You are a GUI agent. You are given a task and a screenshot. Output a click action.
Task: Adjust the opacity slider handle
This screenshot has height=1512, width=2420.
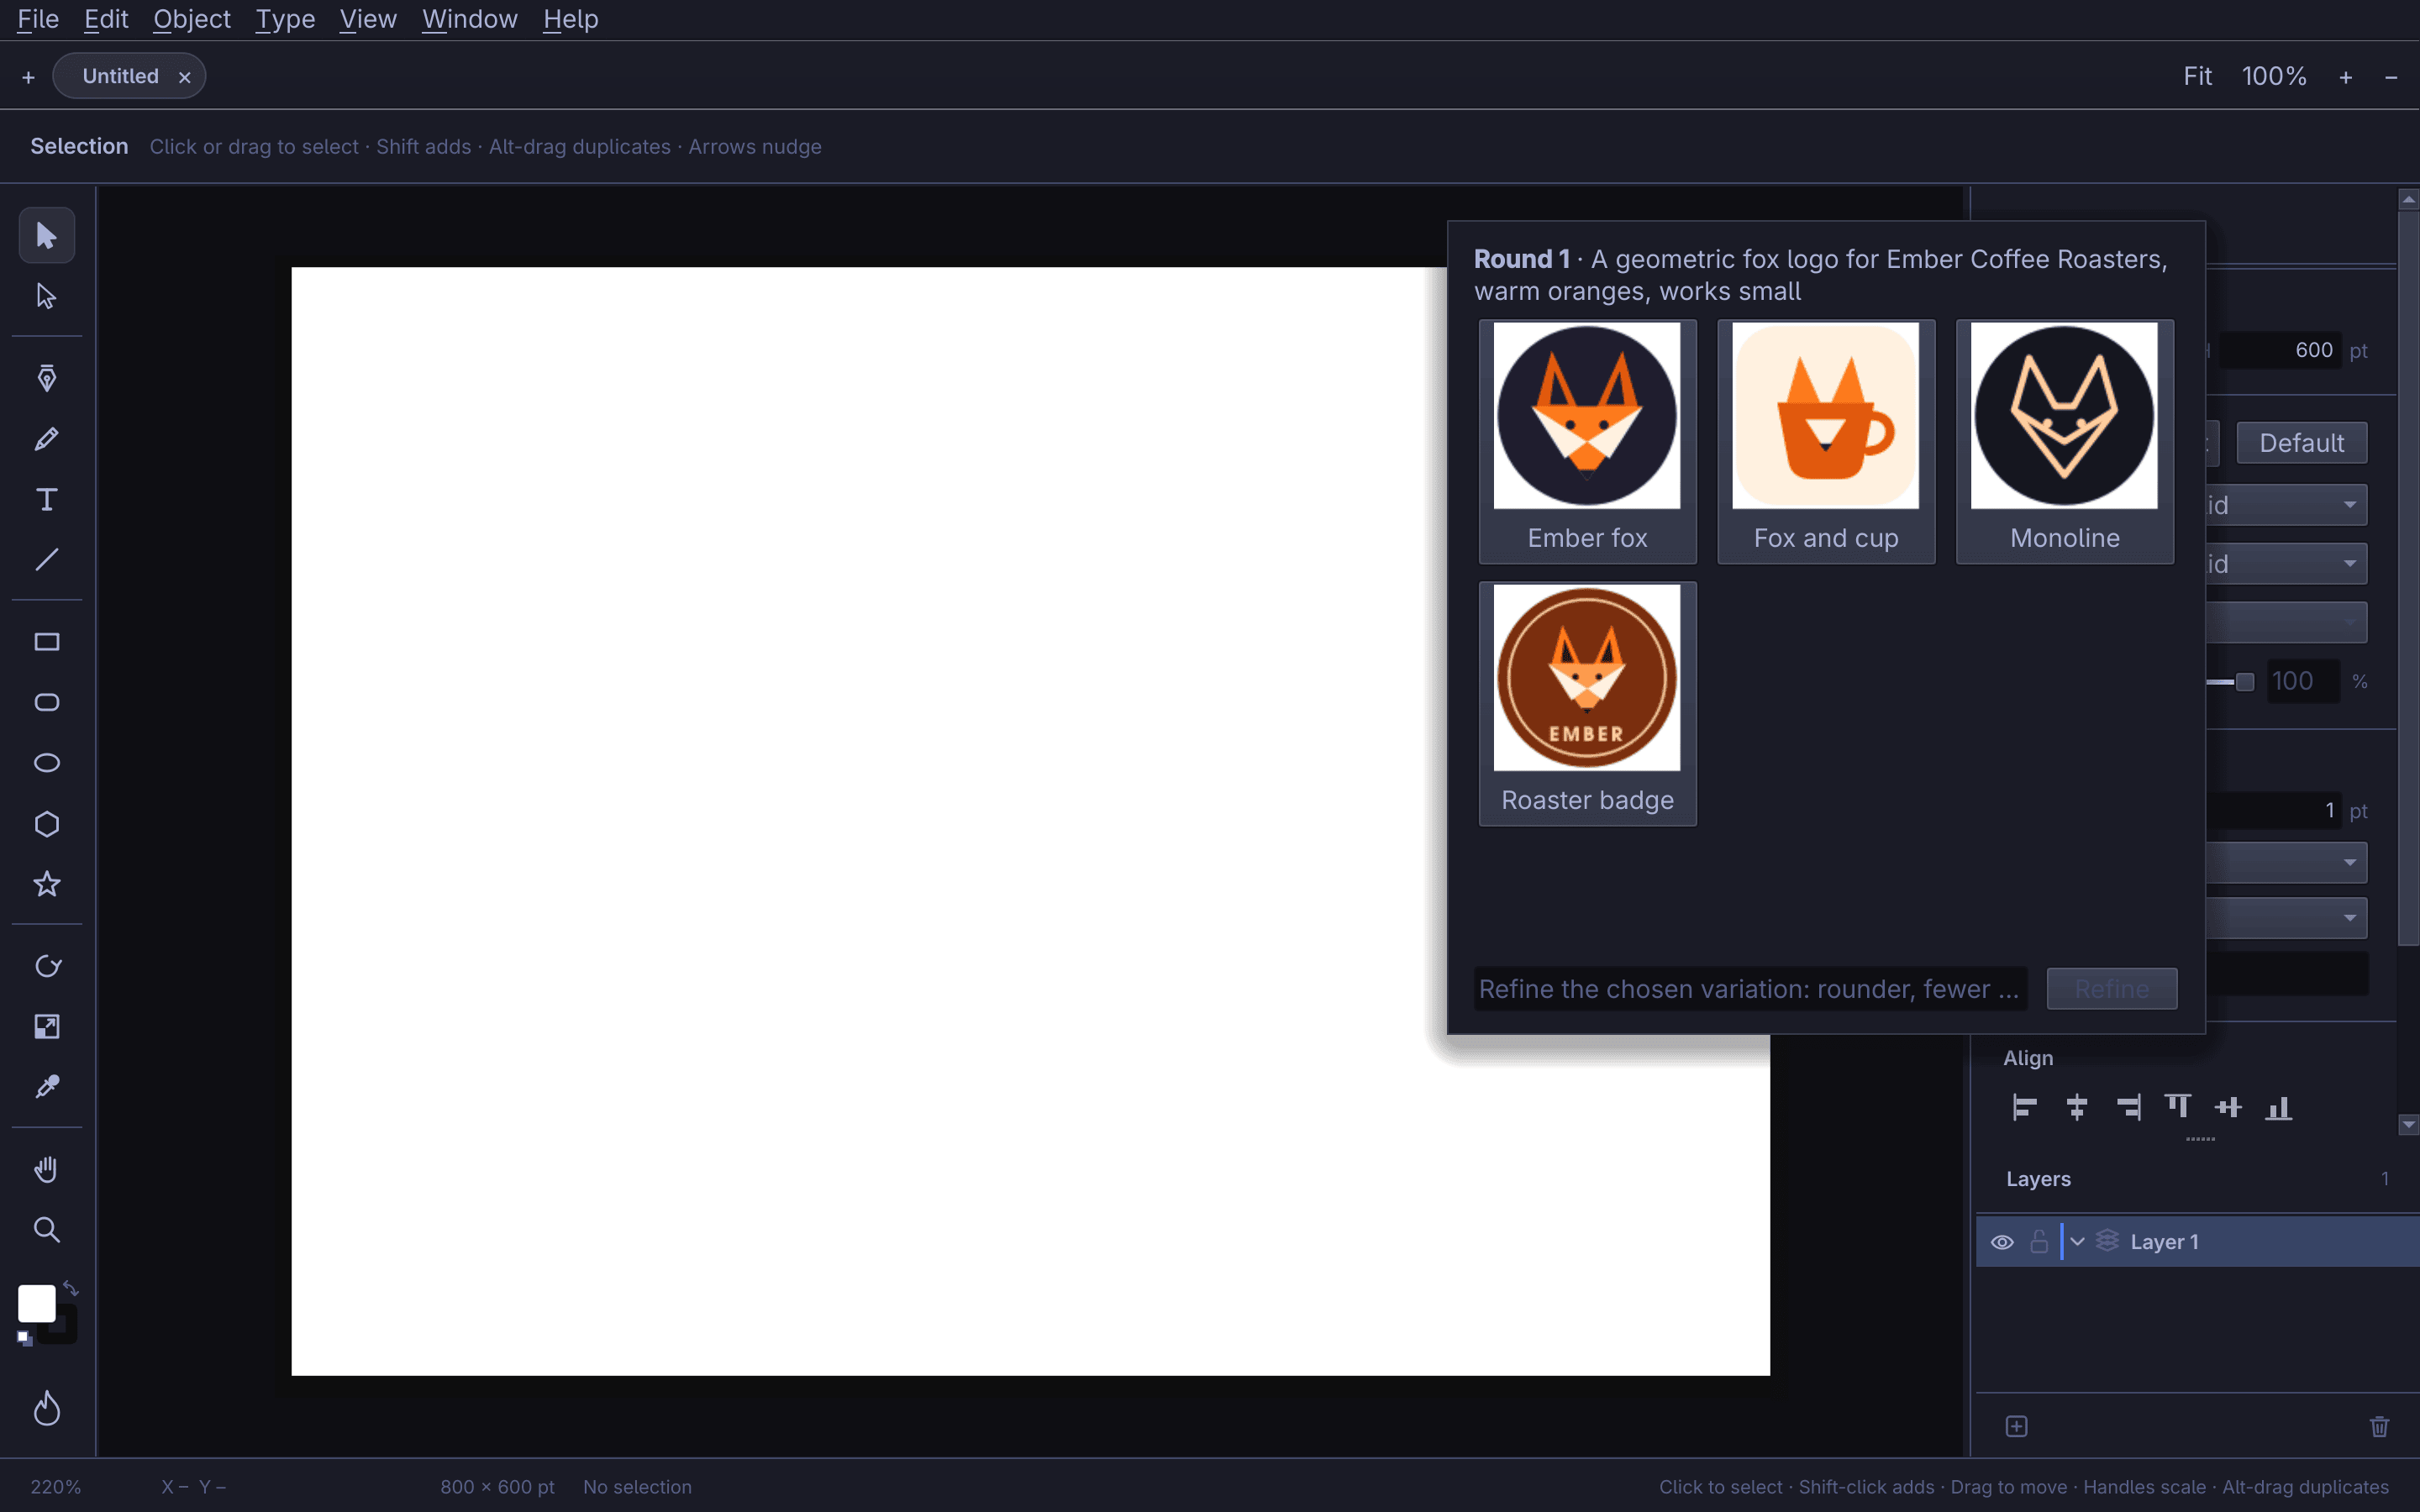(2245, 682)
